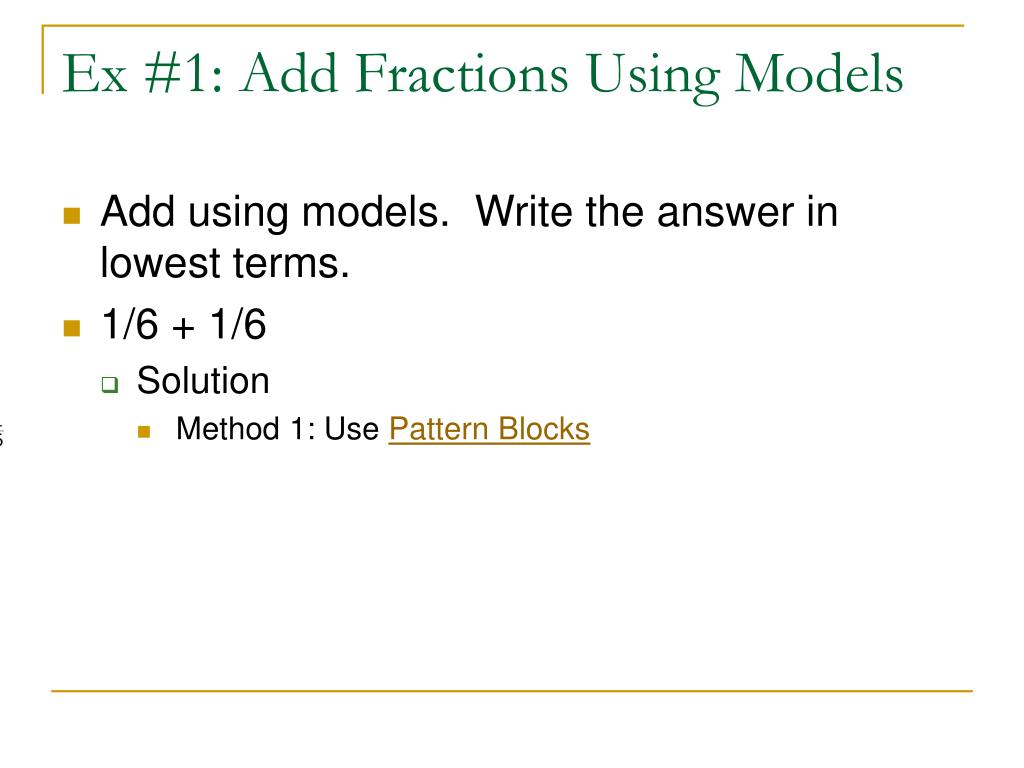Click the 'Solution' sub-bullet text
This screenshot has height=768, width=1024.
coord(203,381)
